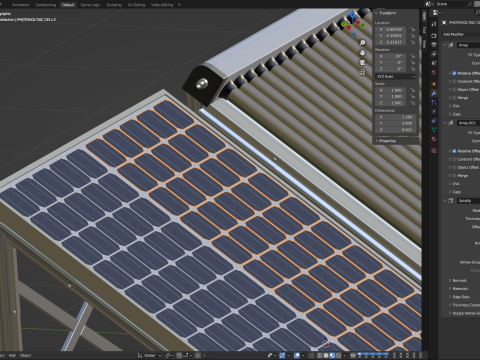480x360 pixels.
Task: Enable first Array's Merge checkbox
Action: (454, 98)
